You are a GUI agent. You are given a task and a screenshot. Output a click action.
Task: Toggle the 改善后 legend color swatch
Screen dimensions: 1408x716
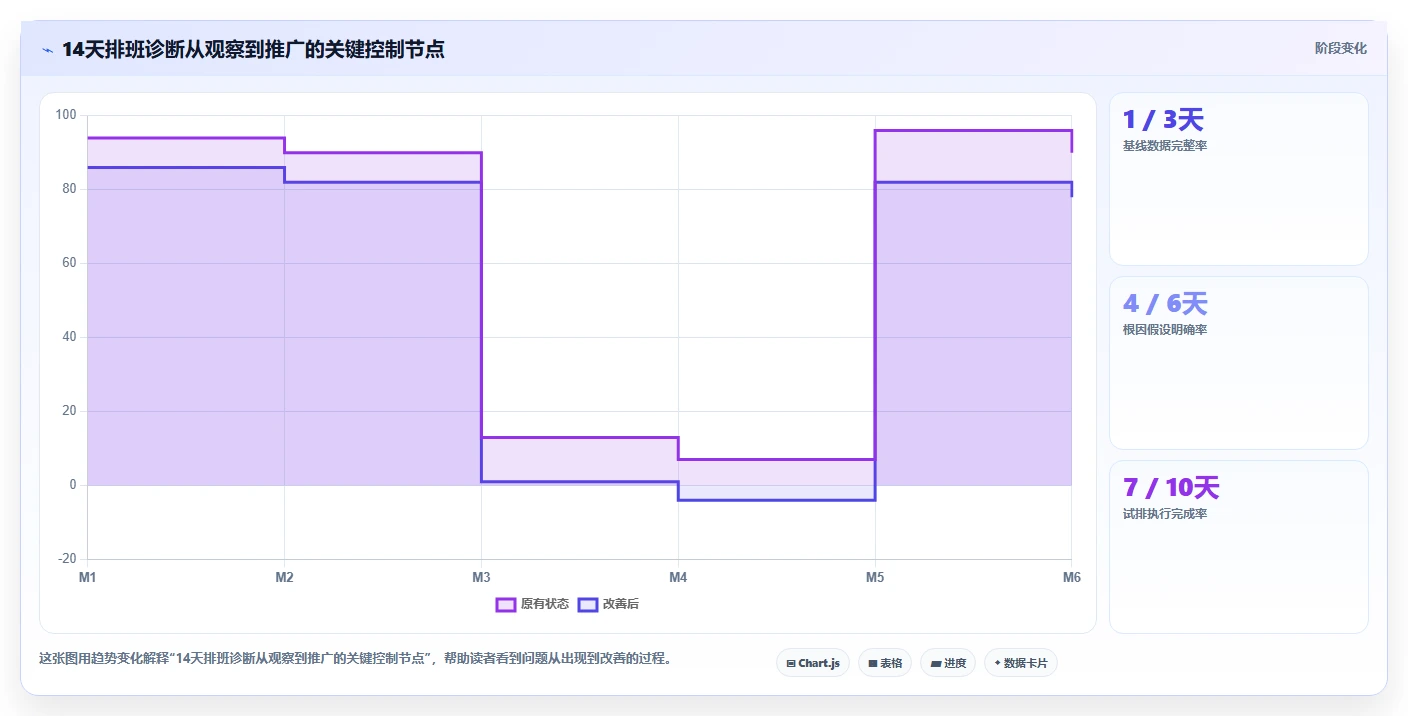[x=588, y=604]
